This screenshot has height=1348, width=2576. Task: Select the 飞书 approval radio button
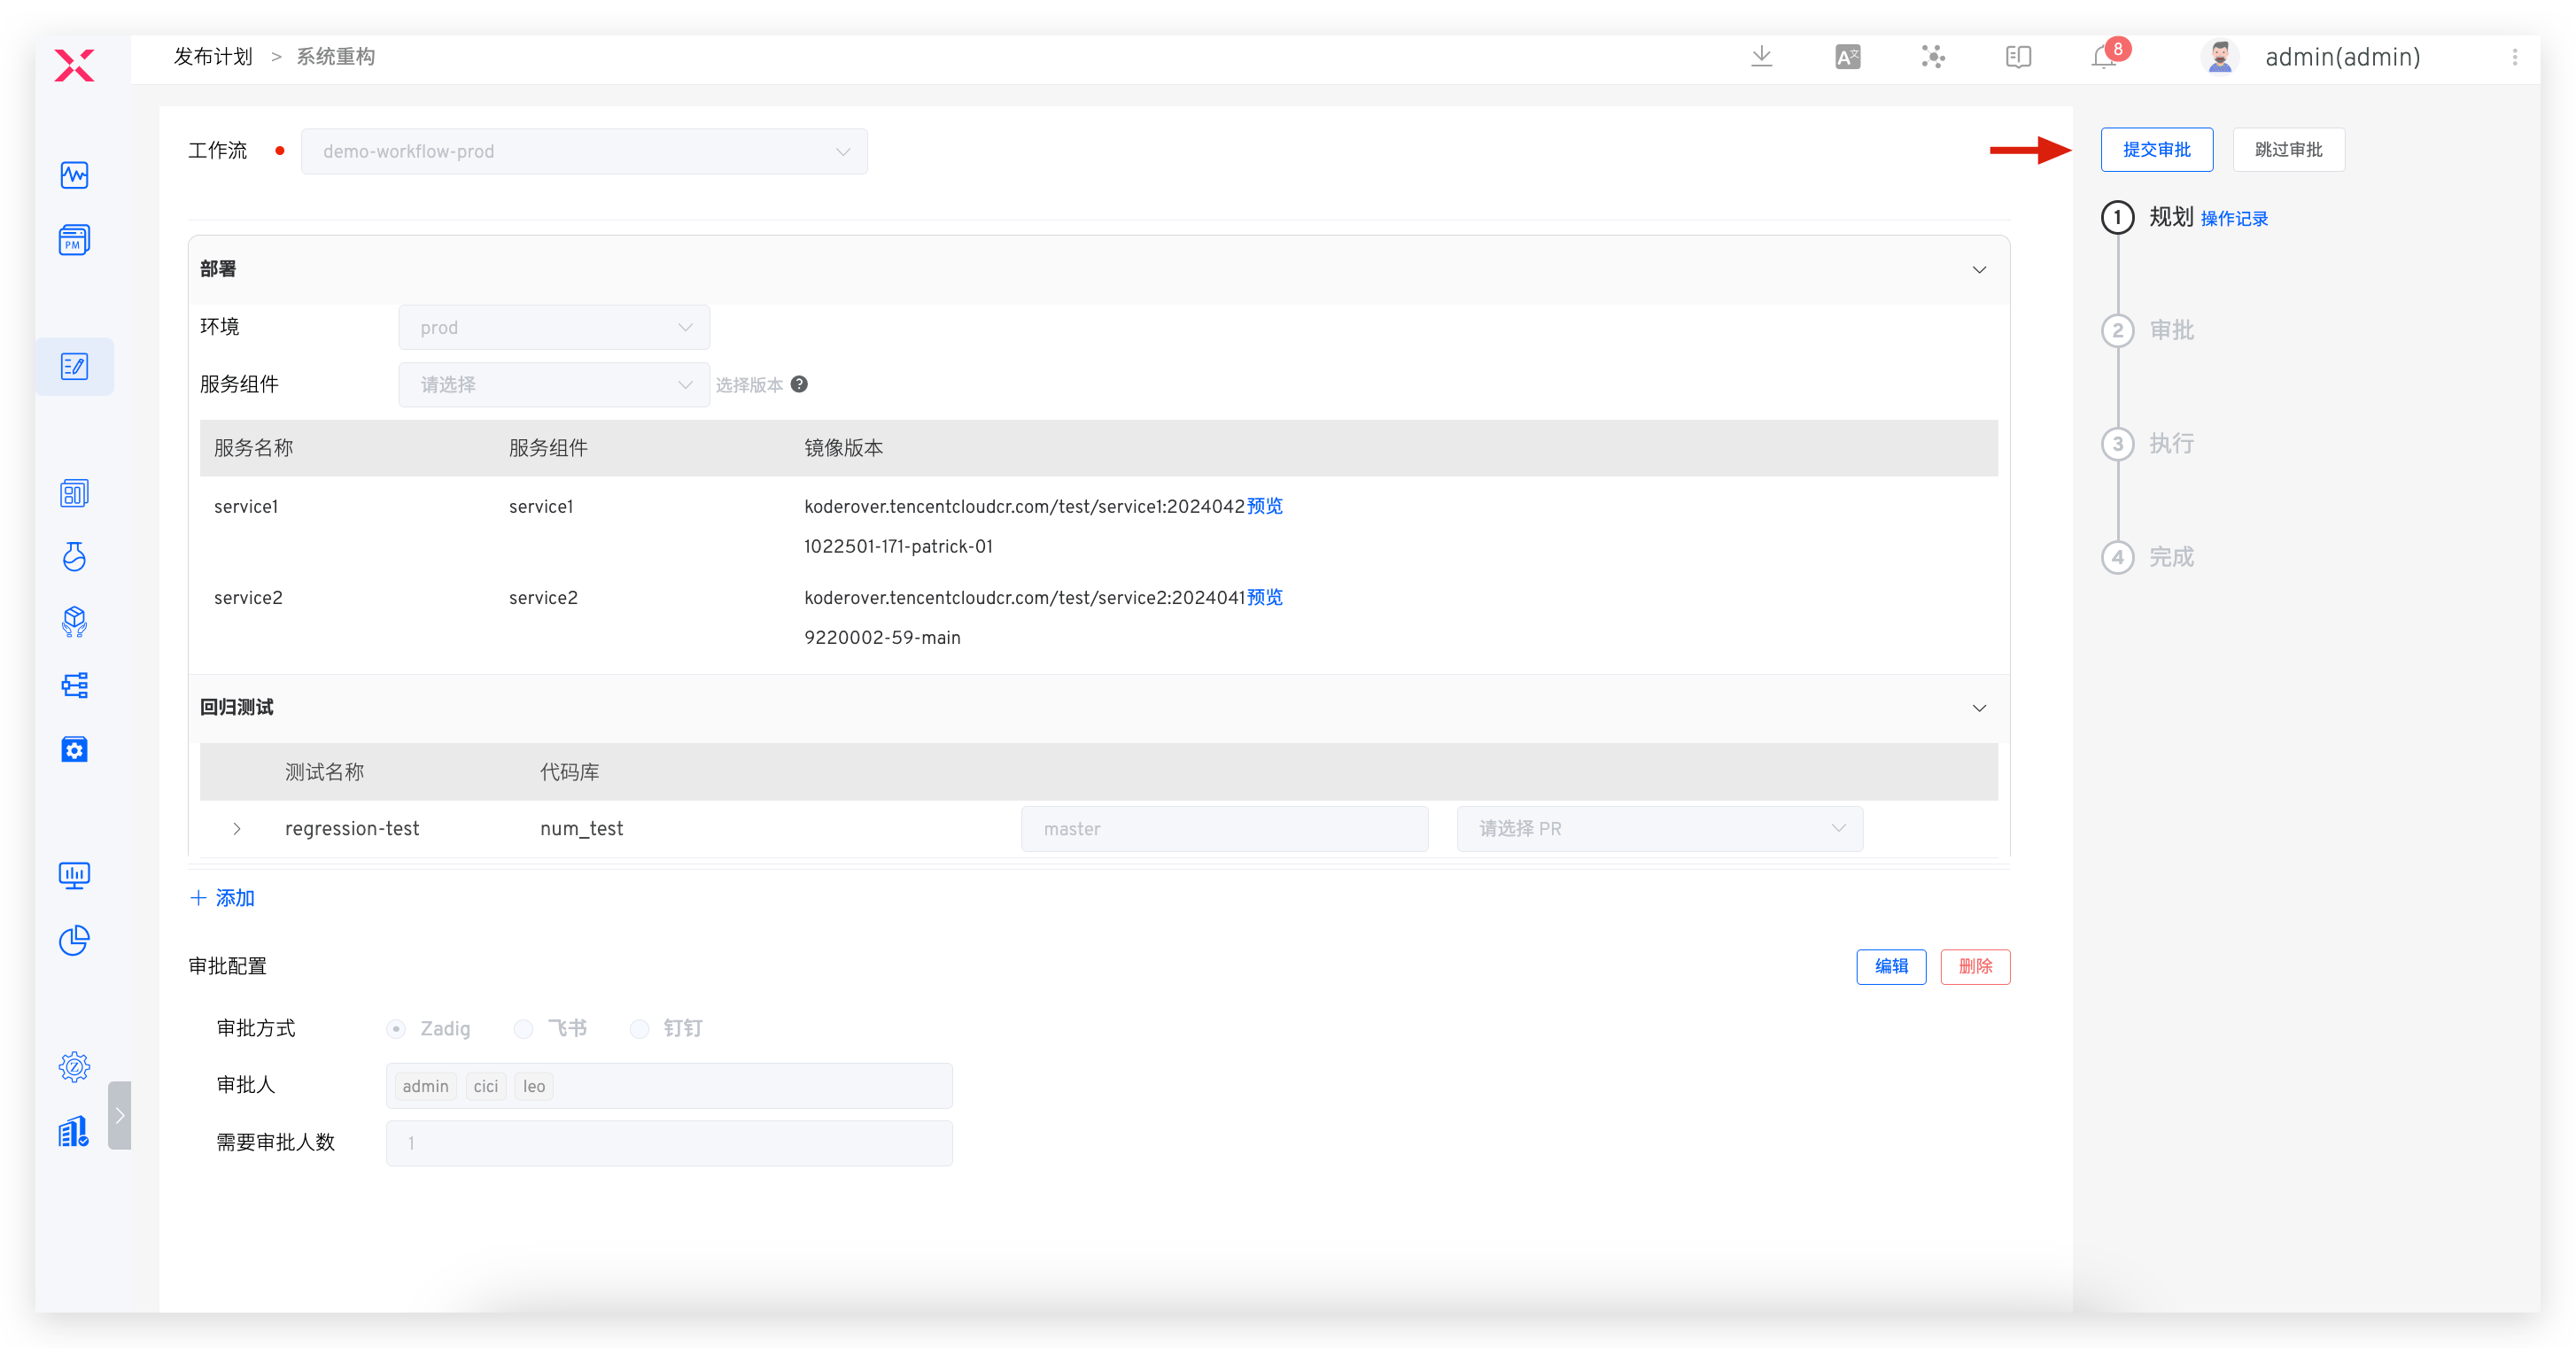click(523, 1029)
